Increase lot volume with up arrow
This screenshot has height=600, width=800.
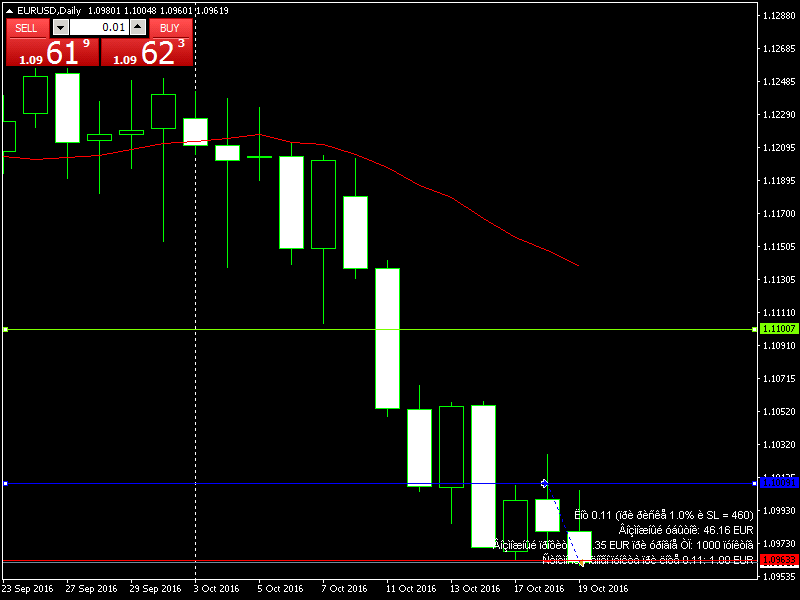(138, 28)
